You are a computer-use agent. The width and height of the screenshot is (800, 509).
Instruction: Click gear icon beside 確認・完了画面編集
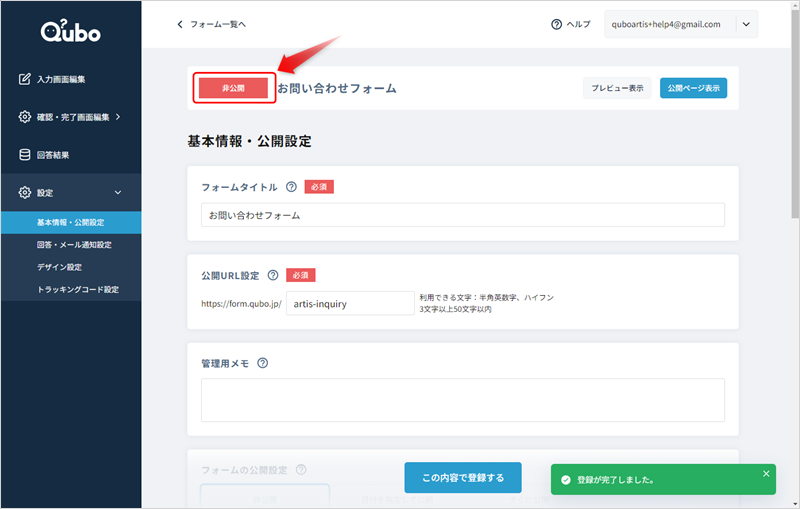pyautogui.click(x=24, y=117)
